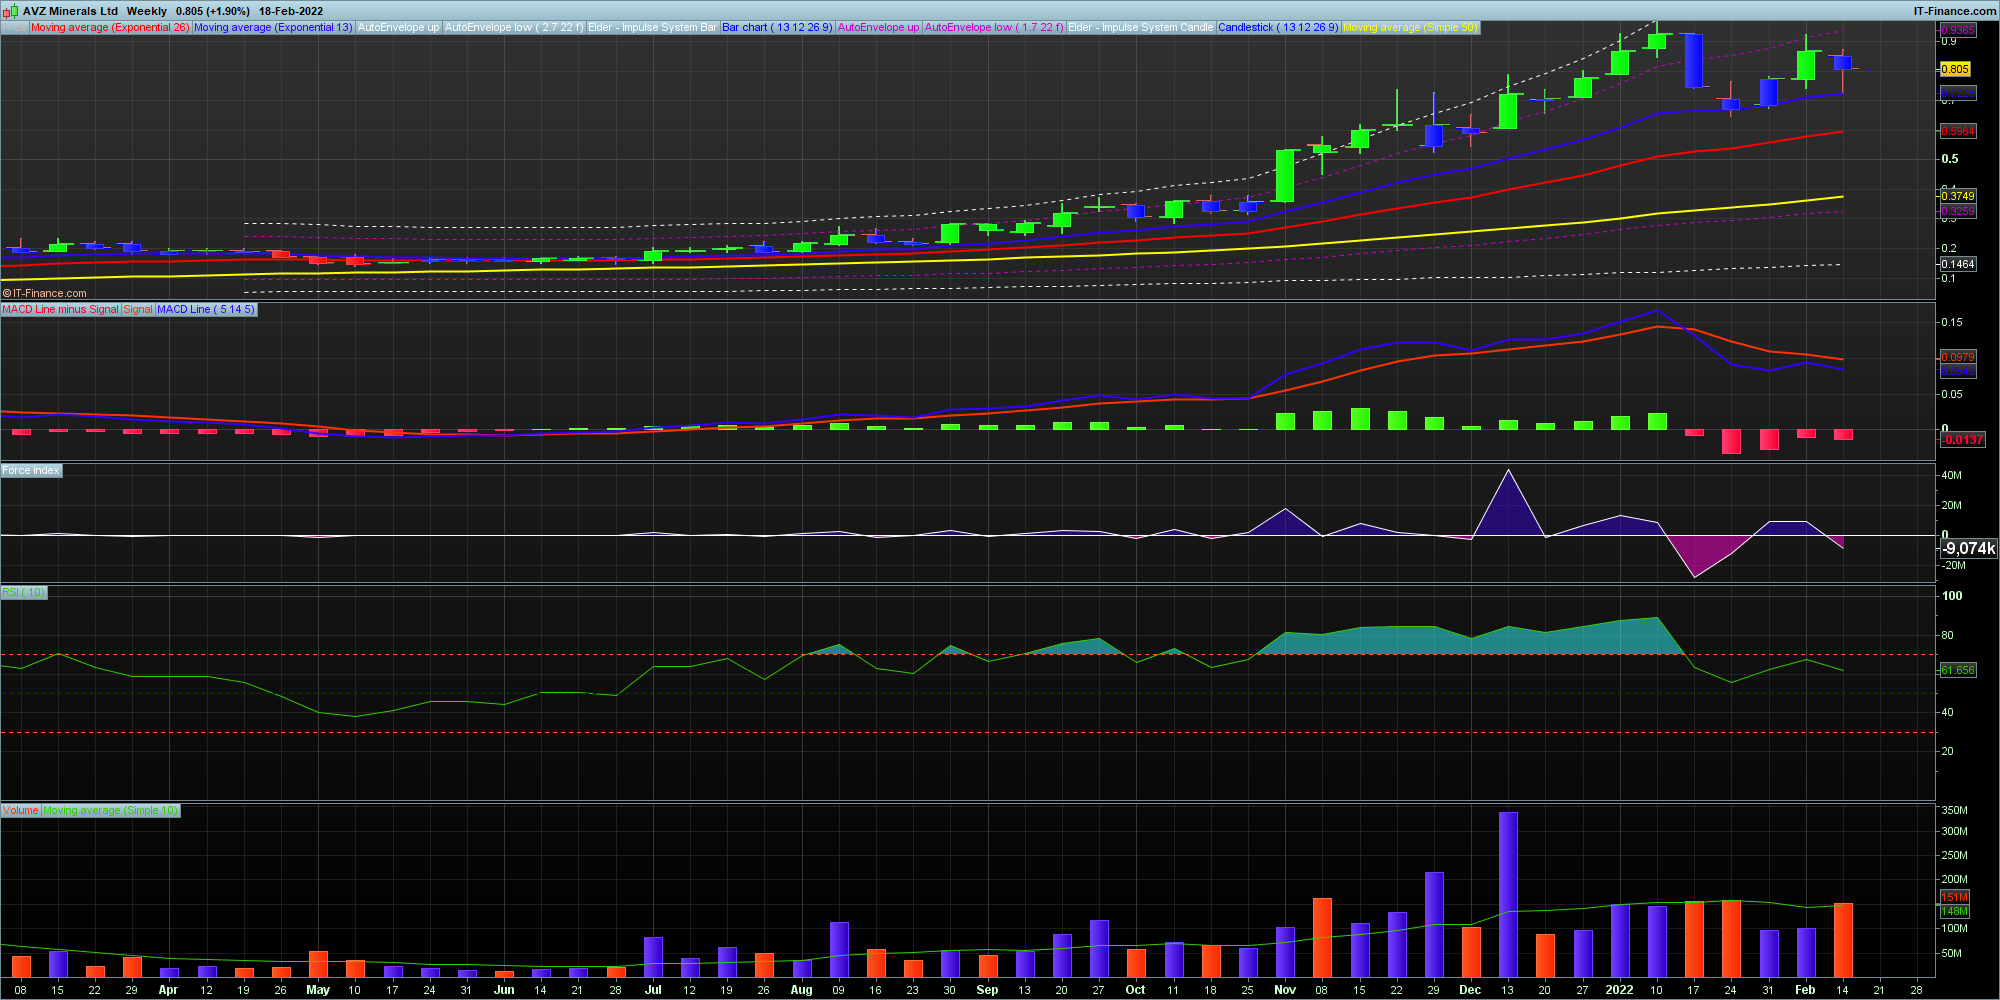Click the Jun label on time axis
The height and width of the screenshot is (1000, 2000).
[504, 990]
